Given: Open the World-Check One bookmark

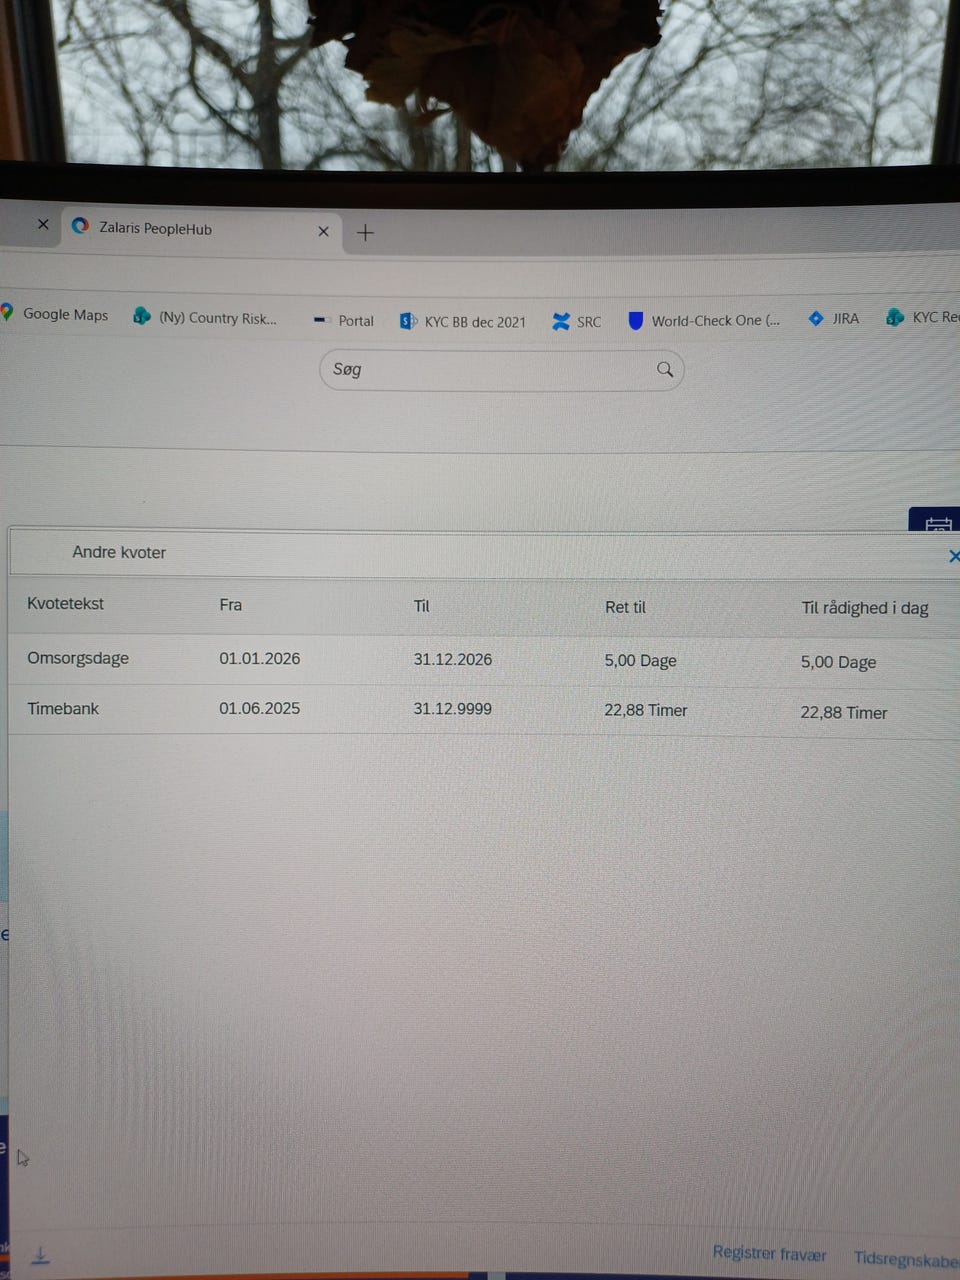Looking at the screenshot, I should (x=704, y=320).
